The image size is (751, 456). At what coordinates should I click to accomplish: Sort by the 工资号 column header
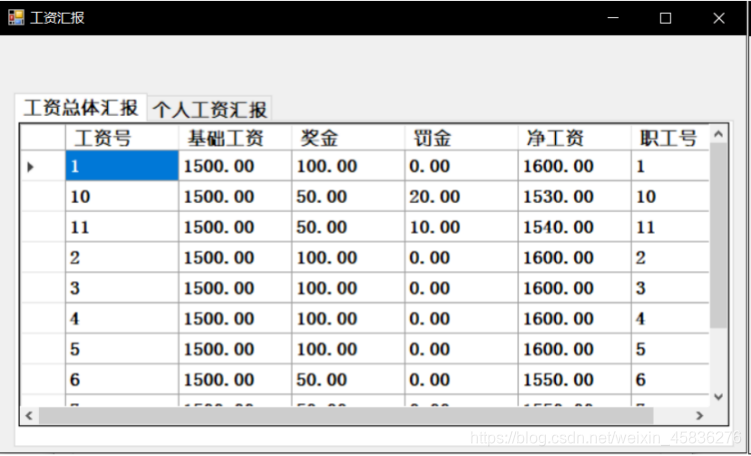tap(122, 138)
